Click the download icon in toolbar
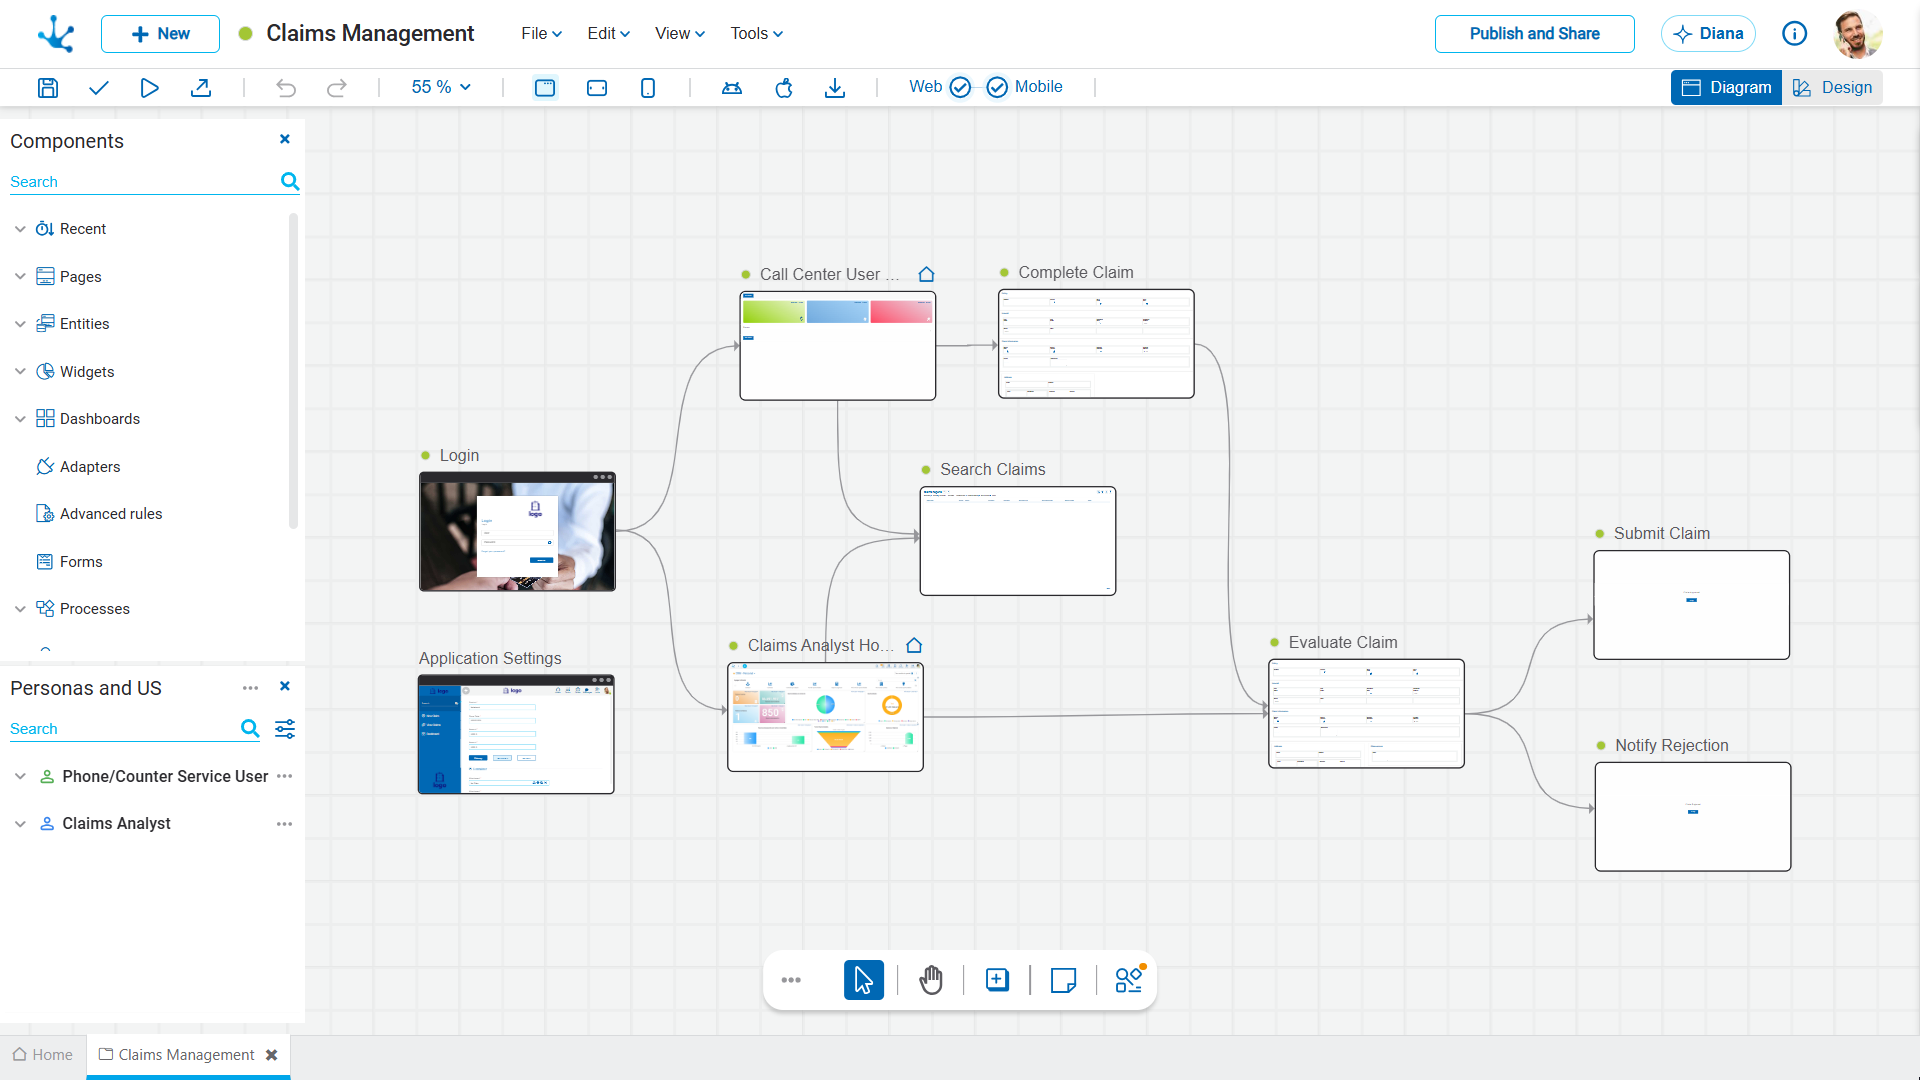The height and width of the screenshot is (1080, 1920). [x=835, y=87]
